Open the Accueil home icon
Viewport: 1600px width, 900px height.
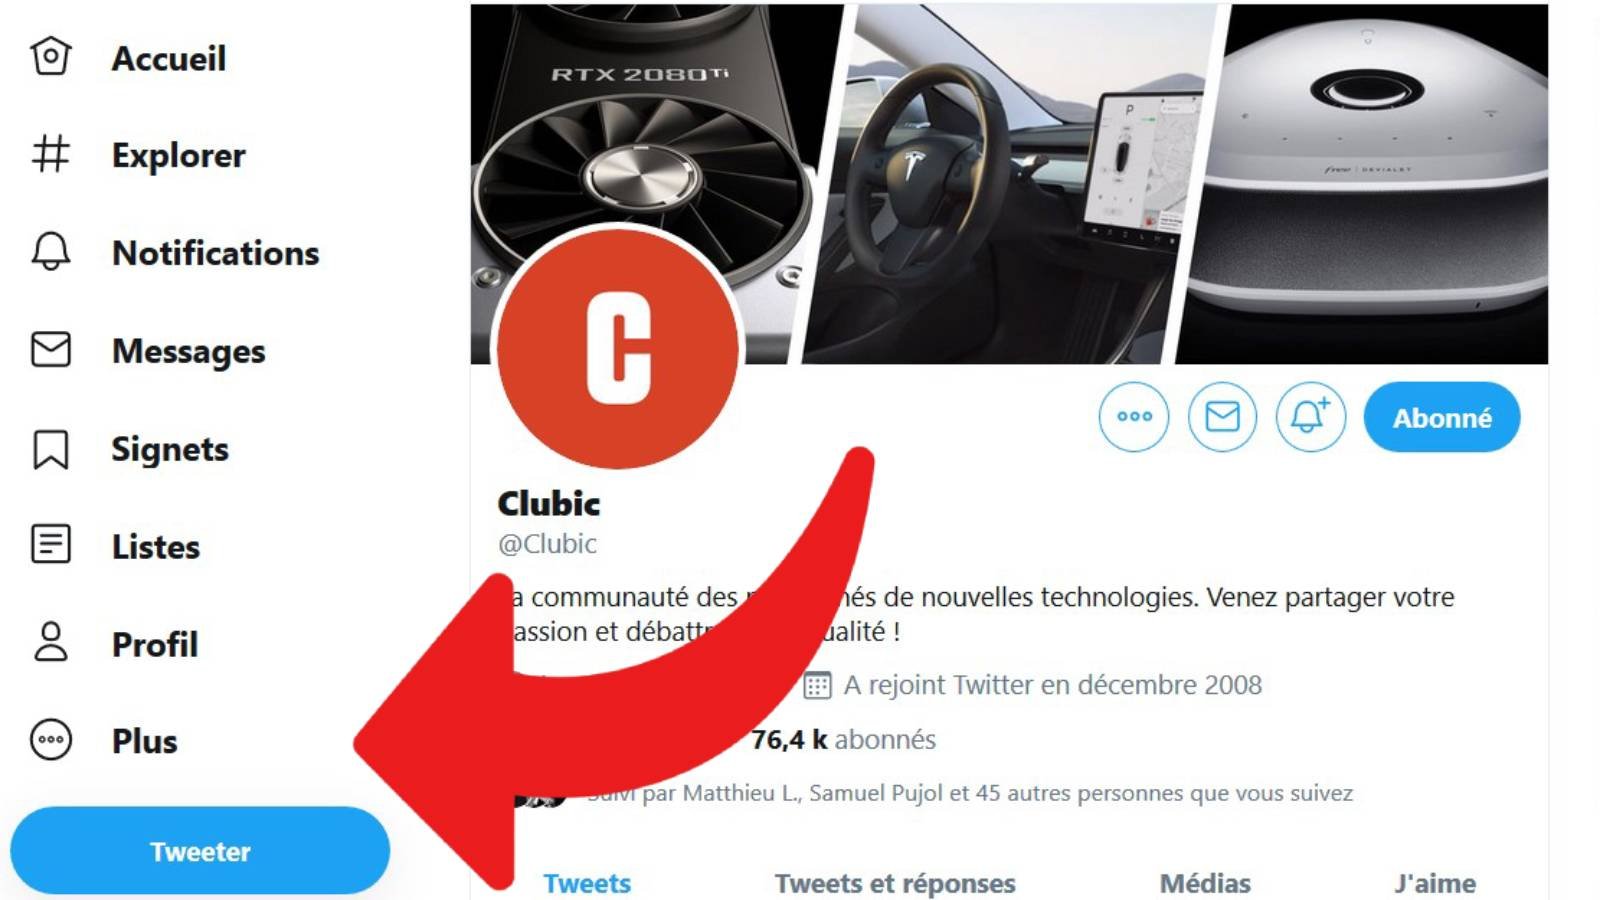pyautogui.click(x=51, y=57)
